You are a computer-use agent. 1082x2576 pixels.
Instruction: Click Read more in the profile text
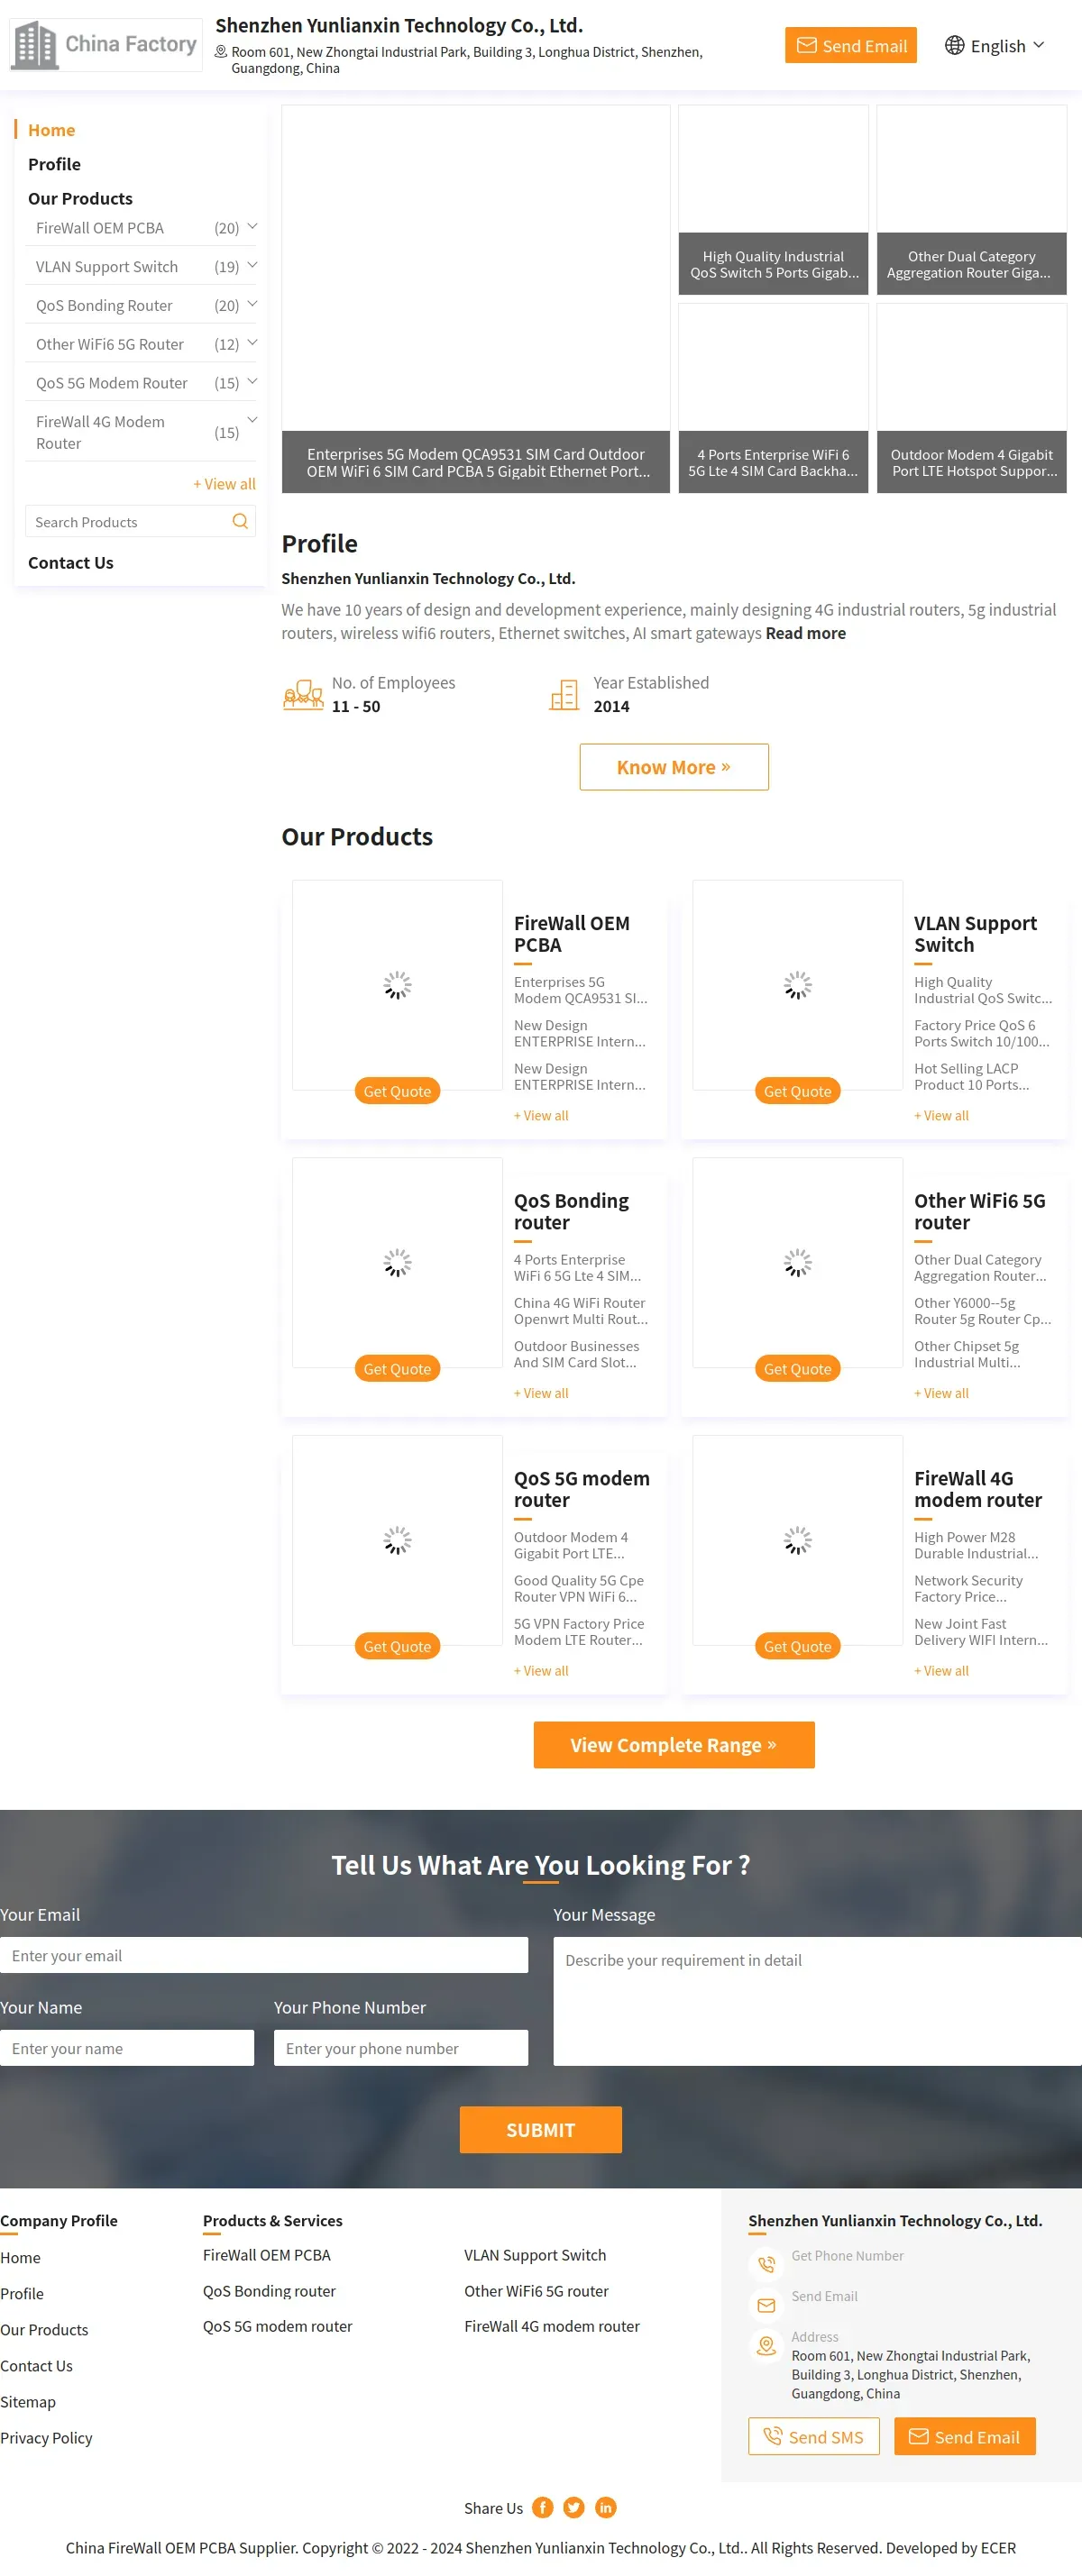(x=806, y=633)
